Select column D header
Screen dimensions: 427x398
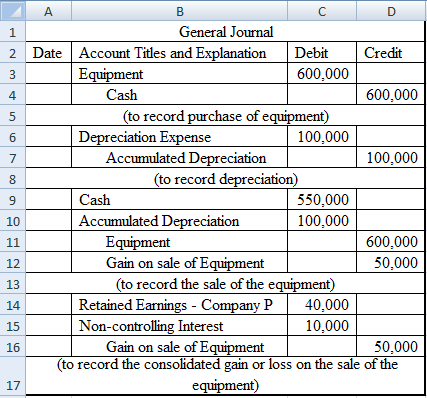click(391, 11)
